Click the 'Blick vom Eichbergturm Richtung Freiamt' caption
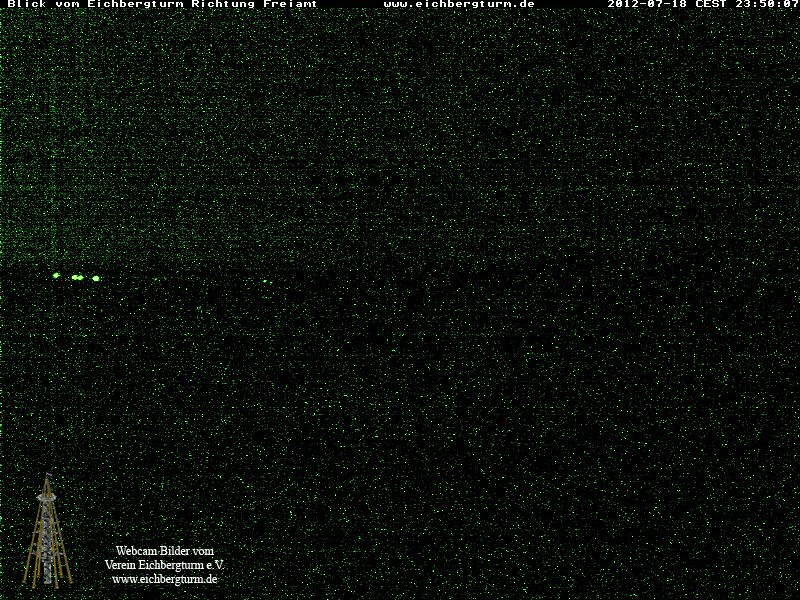 coord(162,4)
